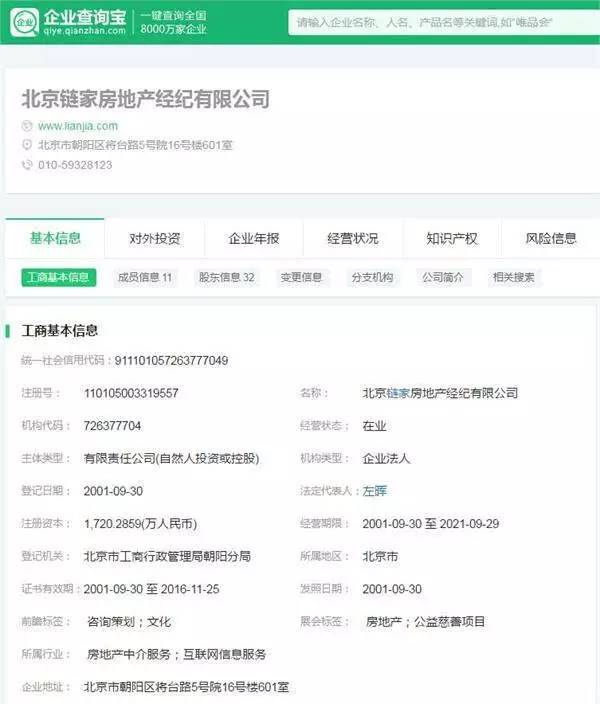Click the phone icon beside 010-59328123
600x704 pixels.
coord(27,164)
